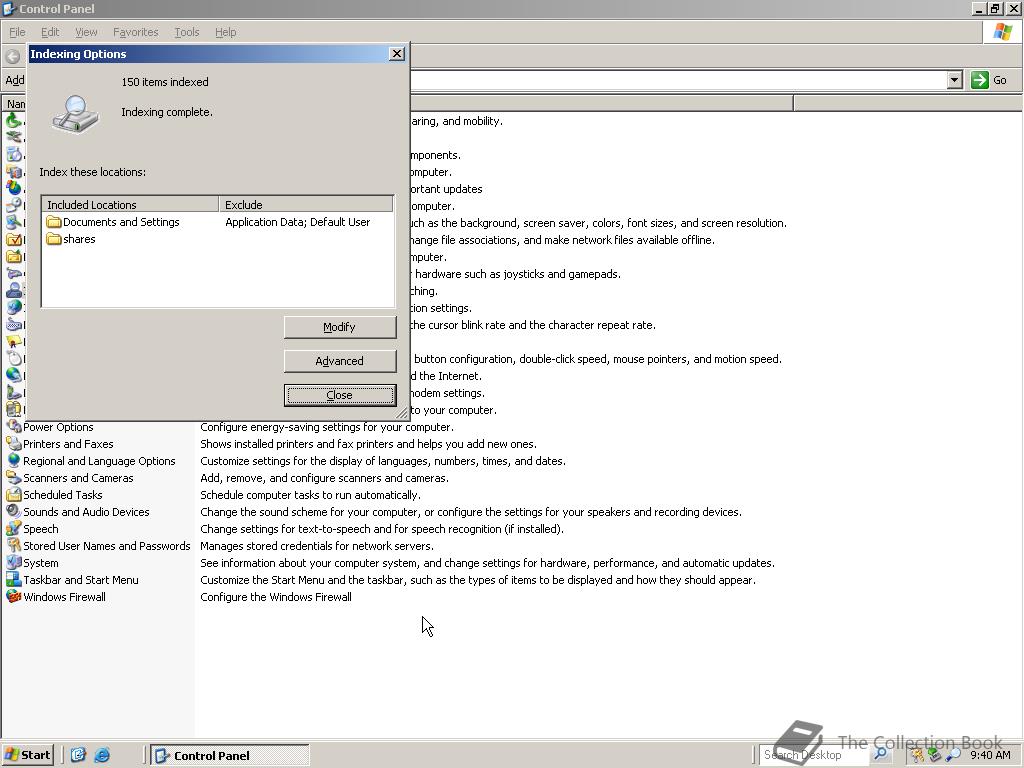Click the green Go arrow icon
This screenshot has height=768, width=1024.
click(980, 80)
